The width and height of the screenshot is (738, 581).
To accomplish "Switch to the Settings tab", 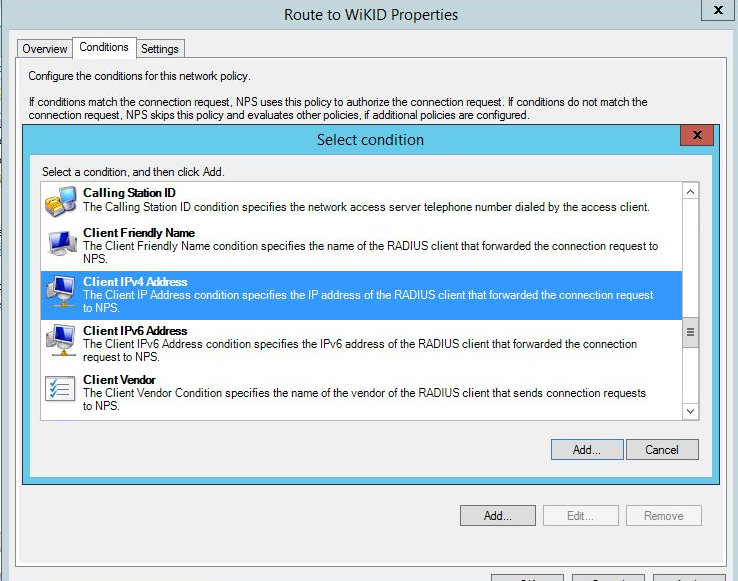I will pyautogui.click(x=160, y=49).
